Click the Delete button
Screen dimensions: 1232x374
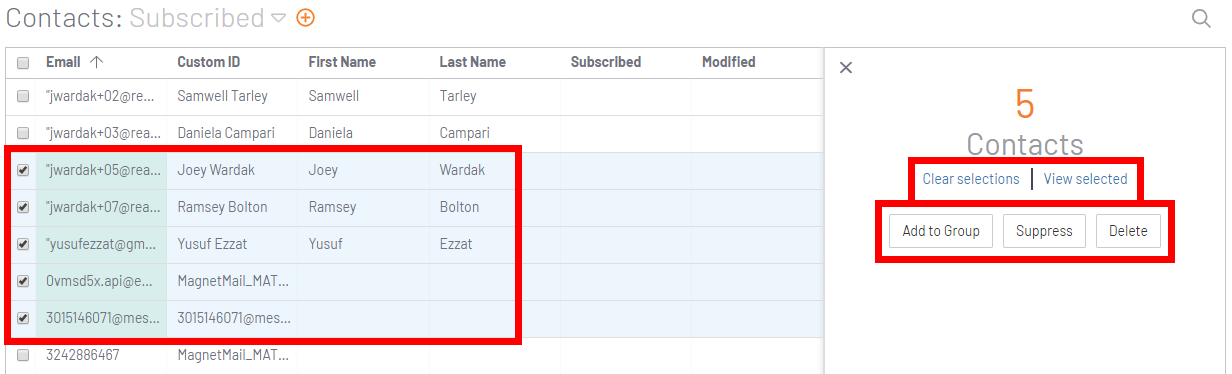click(x=1128, y=231)
